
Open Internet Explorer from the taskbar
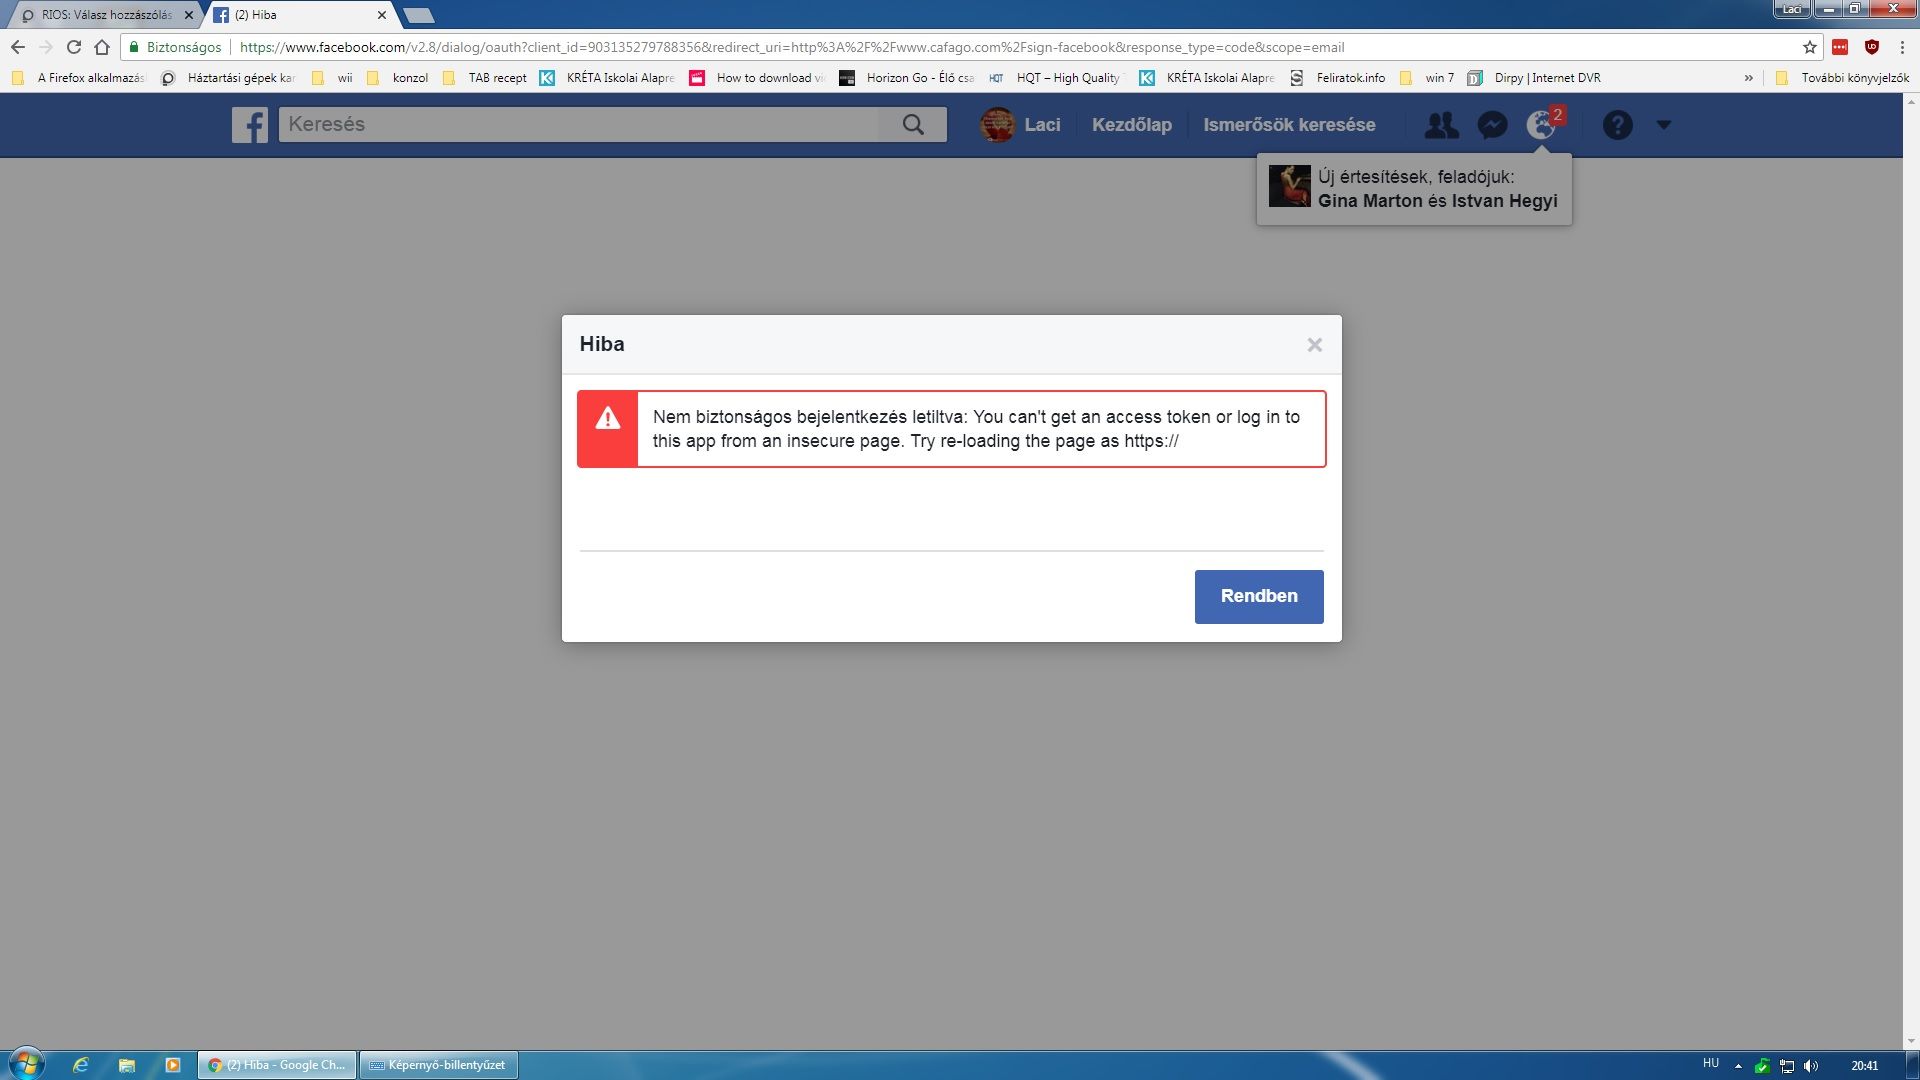(81, 1065)
